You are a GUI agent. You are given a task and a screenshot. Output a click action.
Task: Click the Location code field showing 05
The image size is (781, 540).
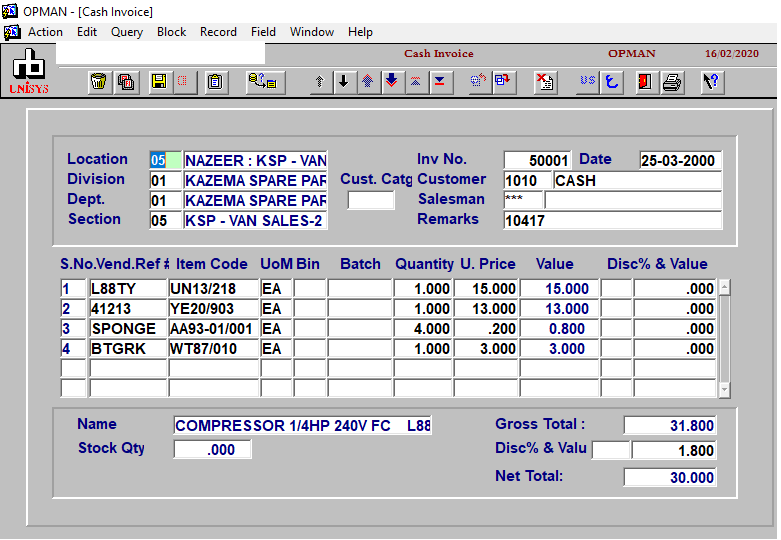pyautogui.click(x=165, y=160)
